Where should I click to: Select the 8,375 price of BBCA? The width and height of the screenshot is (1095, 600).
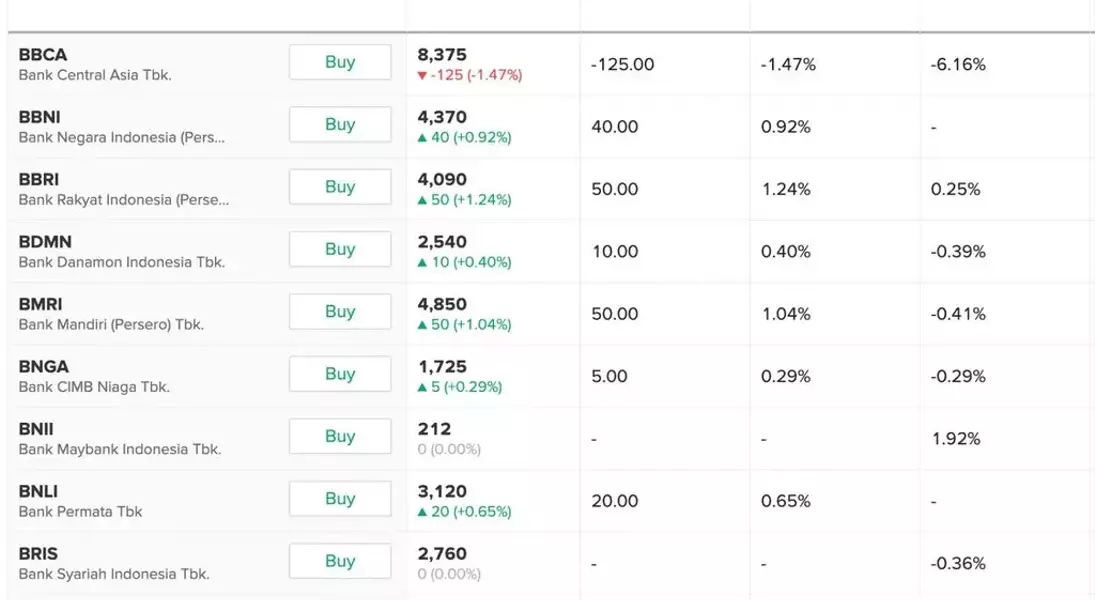coord(442,55)
